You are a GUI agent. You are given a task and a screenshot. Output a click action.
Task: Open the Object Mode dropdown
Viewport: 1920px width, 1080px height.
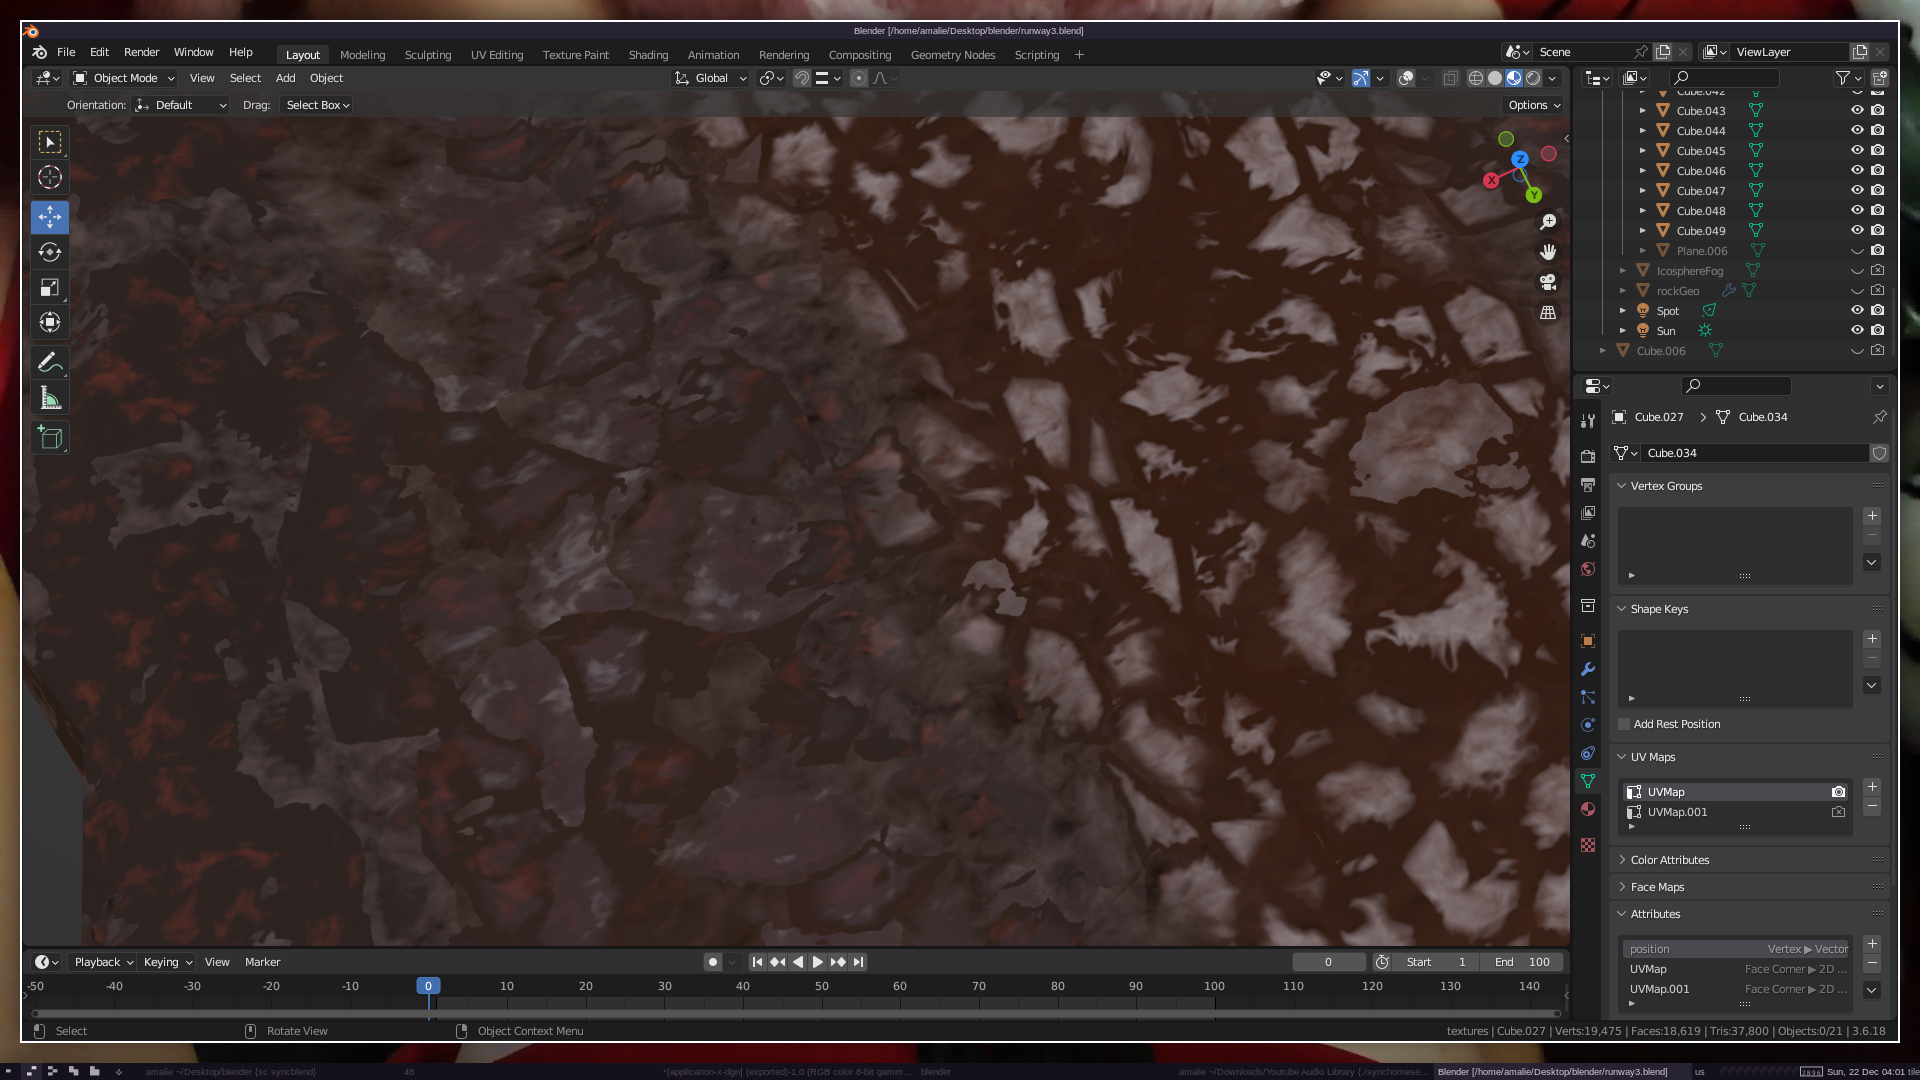pyautogui.click(x=125, y=78)
